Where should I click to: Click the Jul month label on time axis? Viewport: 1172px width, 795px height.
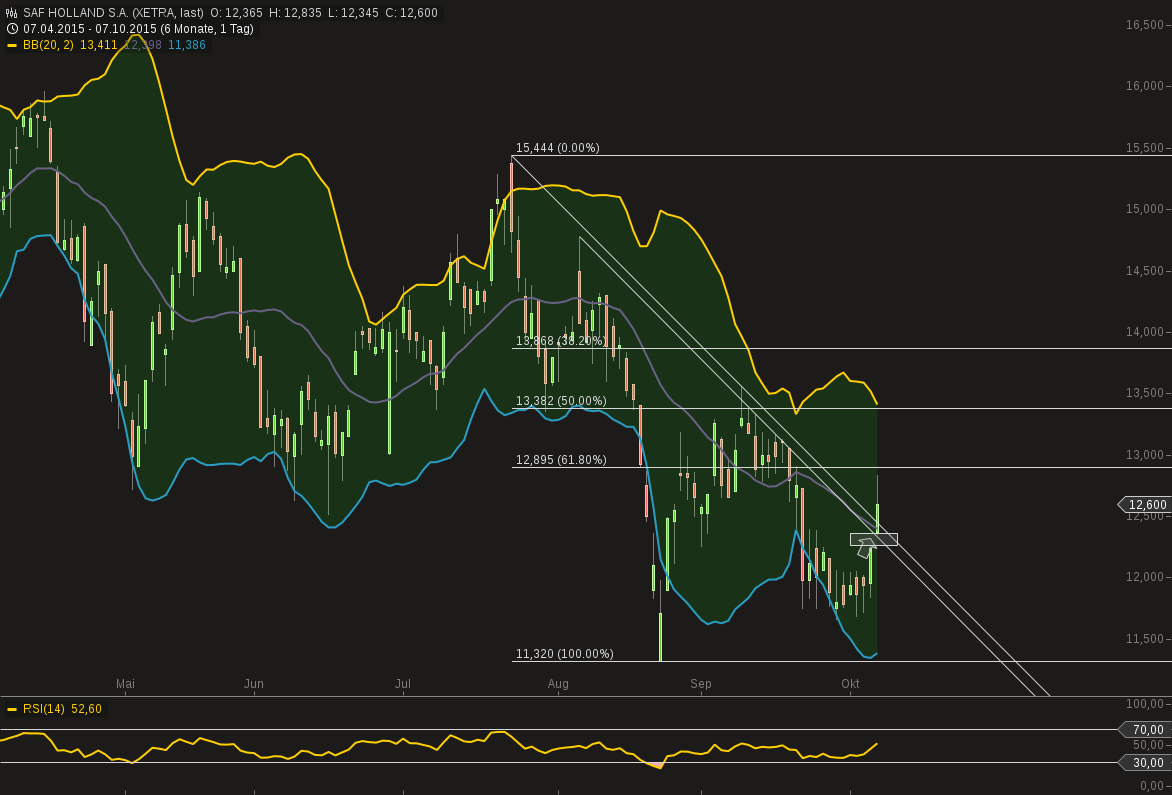click(x=403, y=684)
